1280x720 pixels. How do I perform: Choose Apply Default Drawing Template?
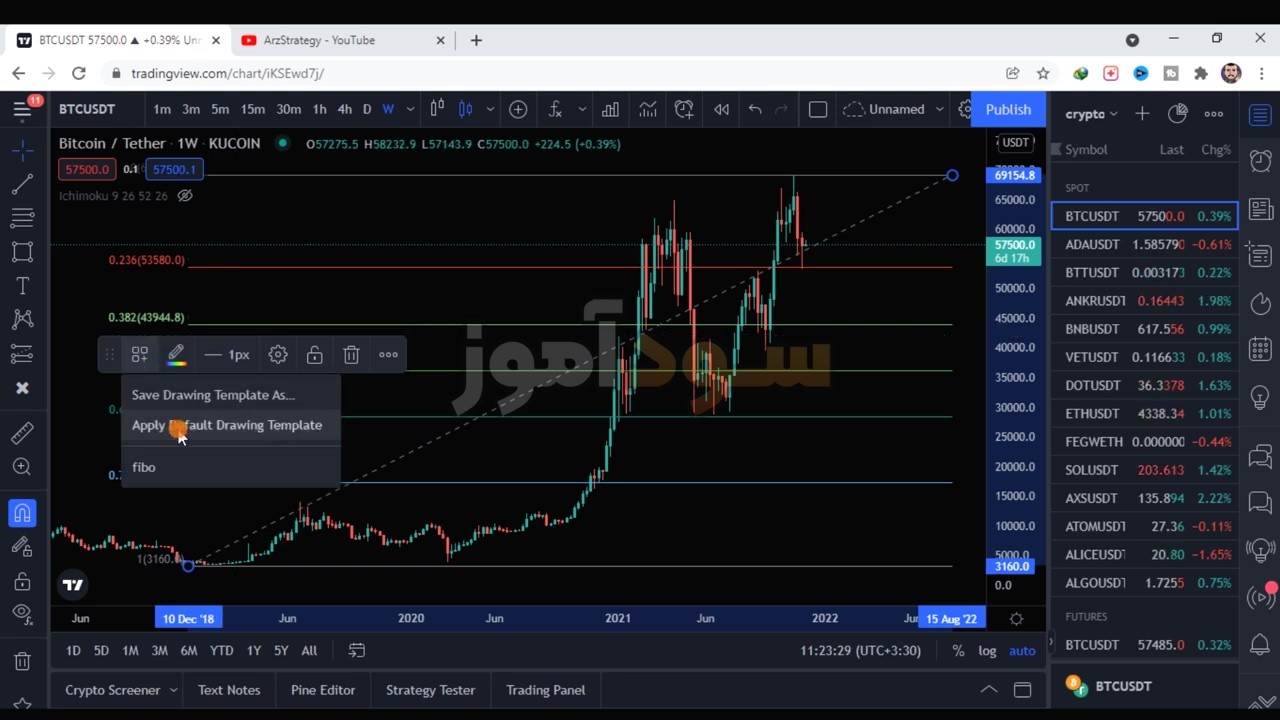click(x=230, y=425)
